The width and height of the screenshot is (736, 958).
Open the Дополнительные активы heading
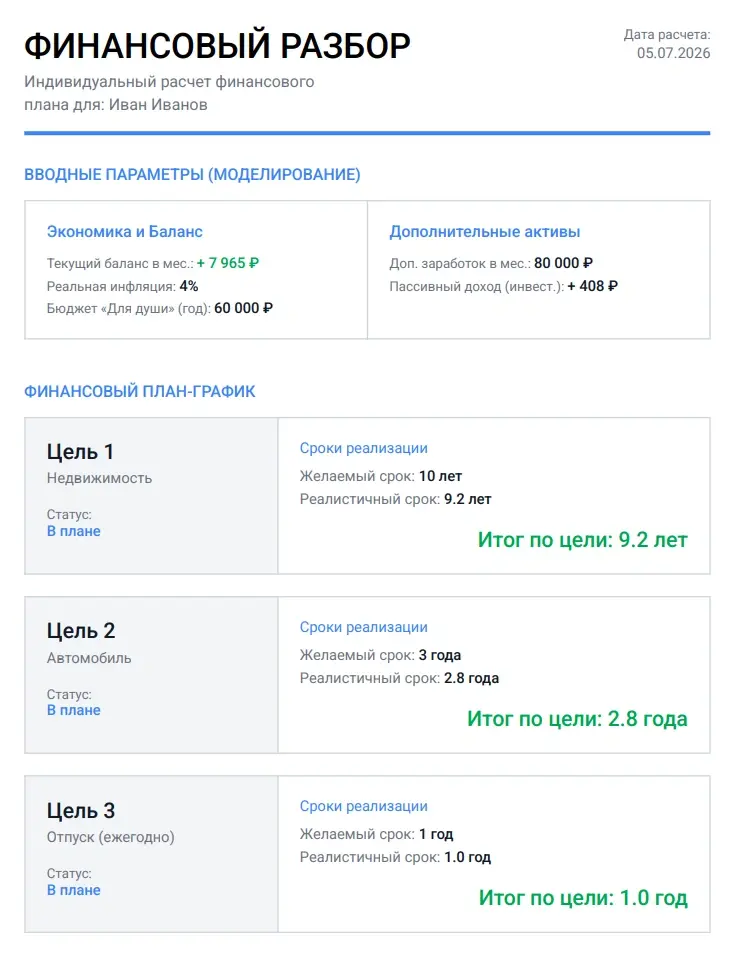[x=485, y=232]
